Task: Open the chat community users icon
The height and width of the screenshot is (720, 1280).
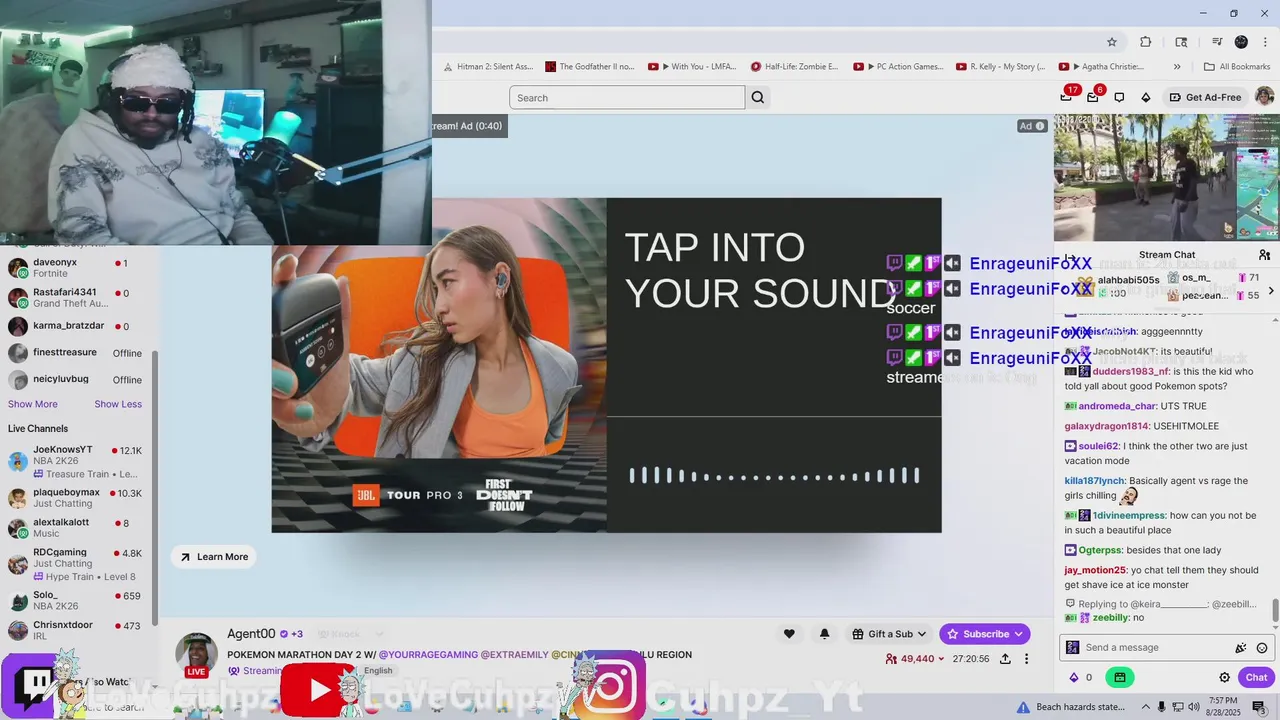Action: click(x=1264, y=255)
